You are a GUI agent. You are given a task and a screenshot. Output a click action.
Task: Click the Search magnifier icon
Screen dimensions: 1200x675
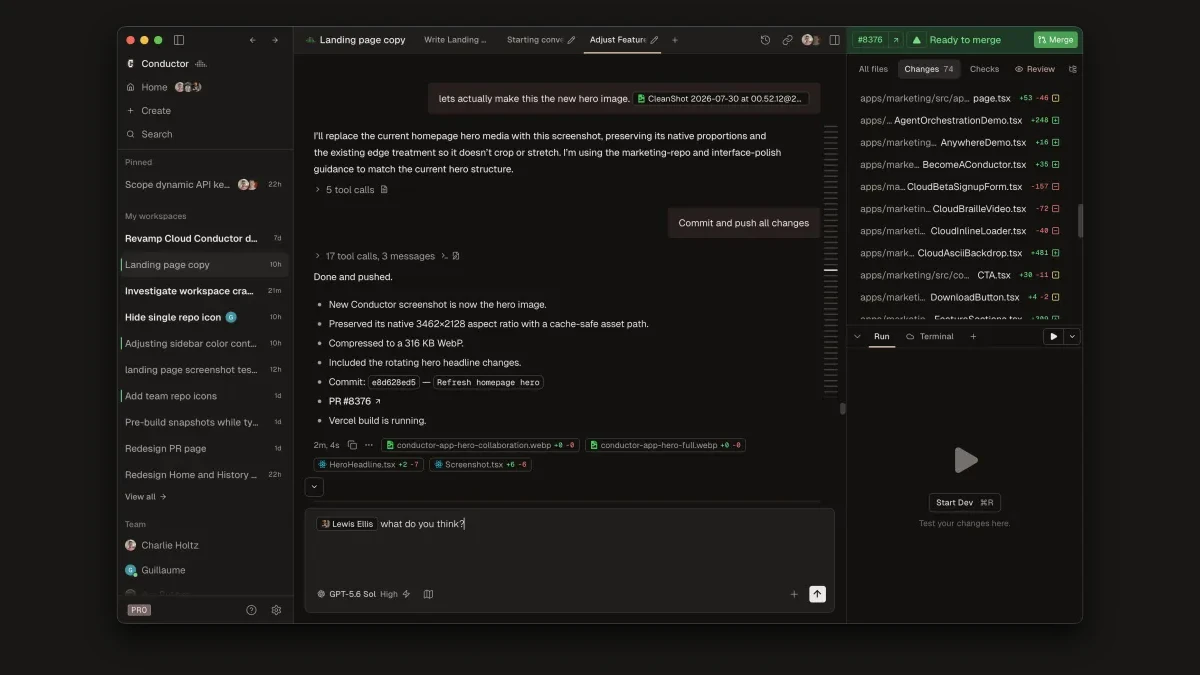[130, 134]
